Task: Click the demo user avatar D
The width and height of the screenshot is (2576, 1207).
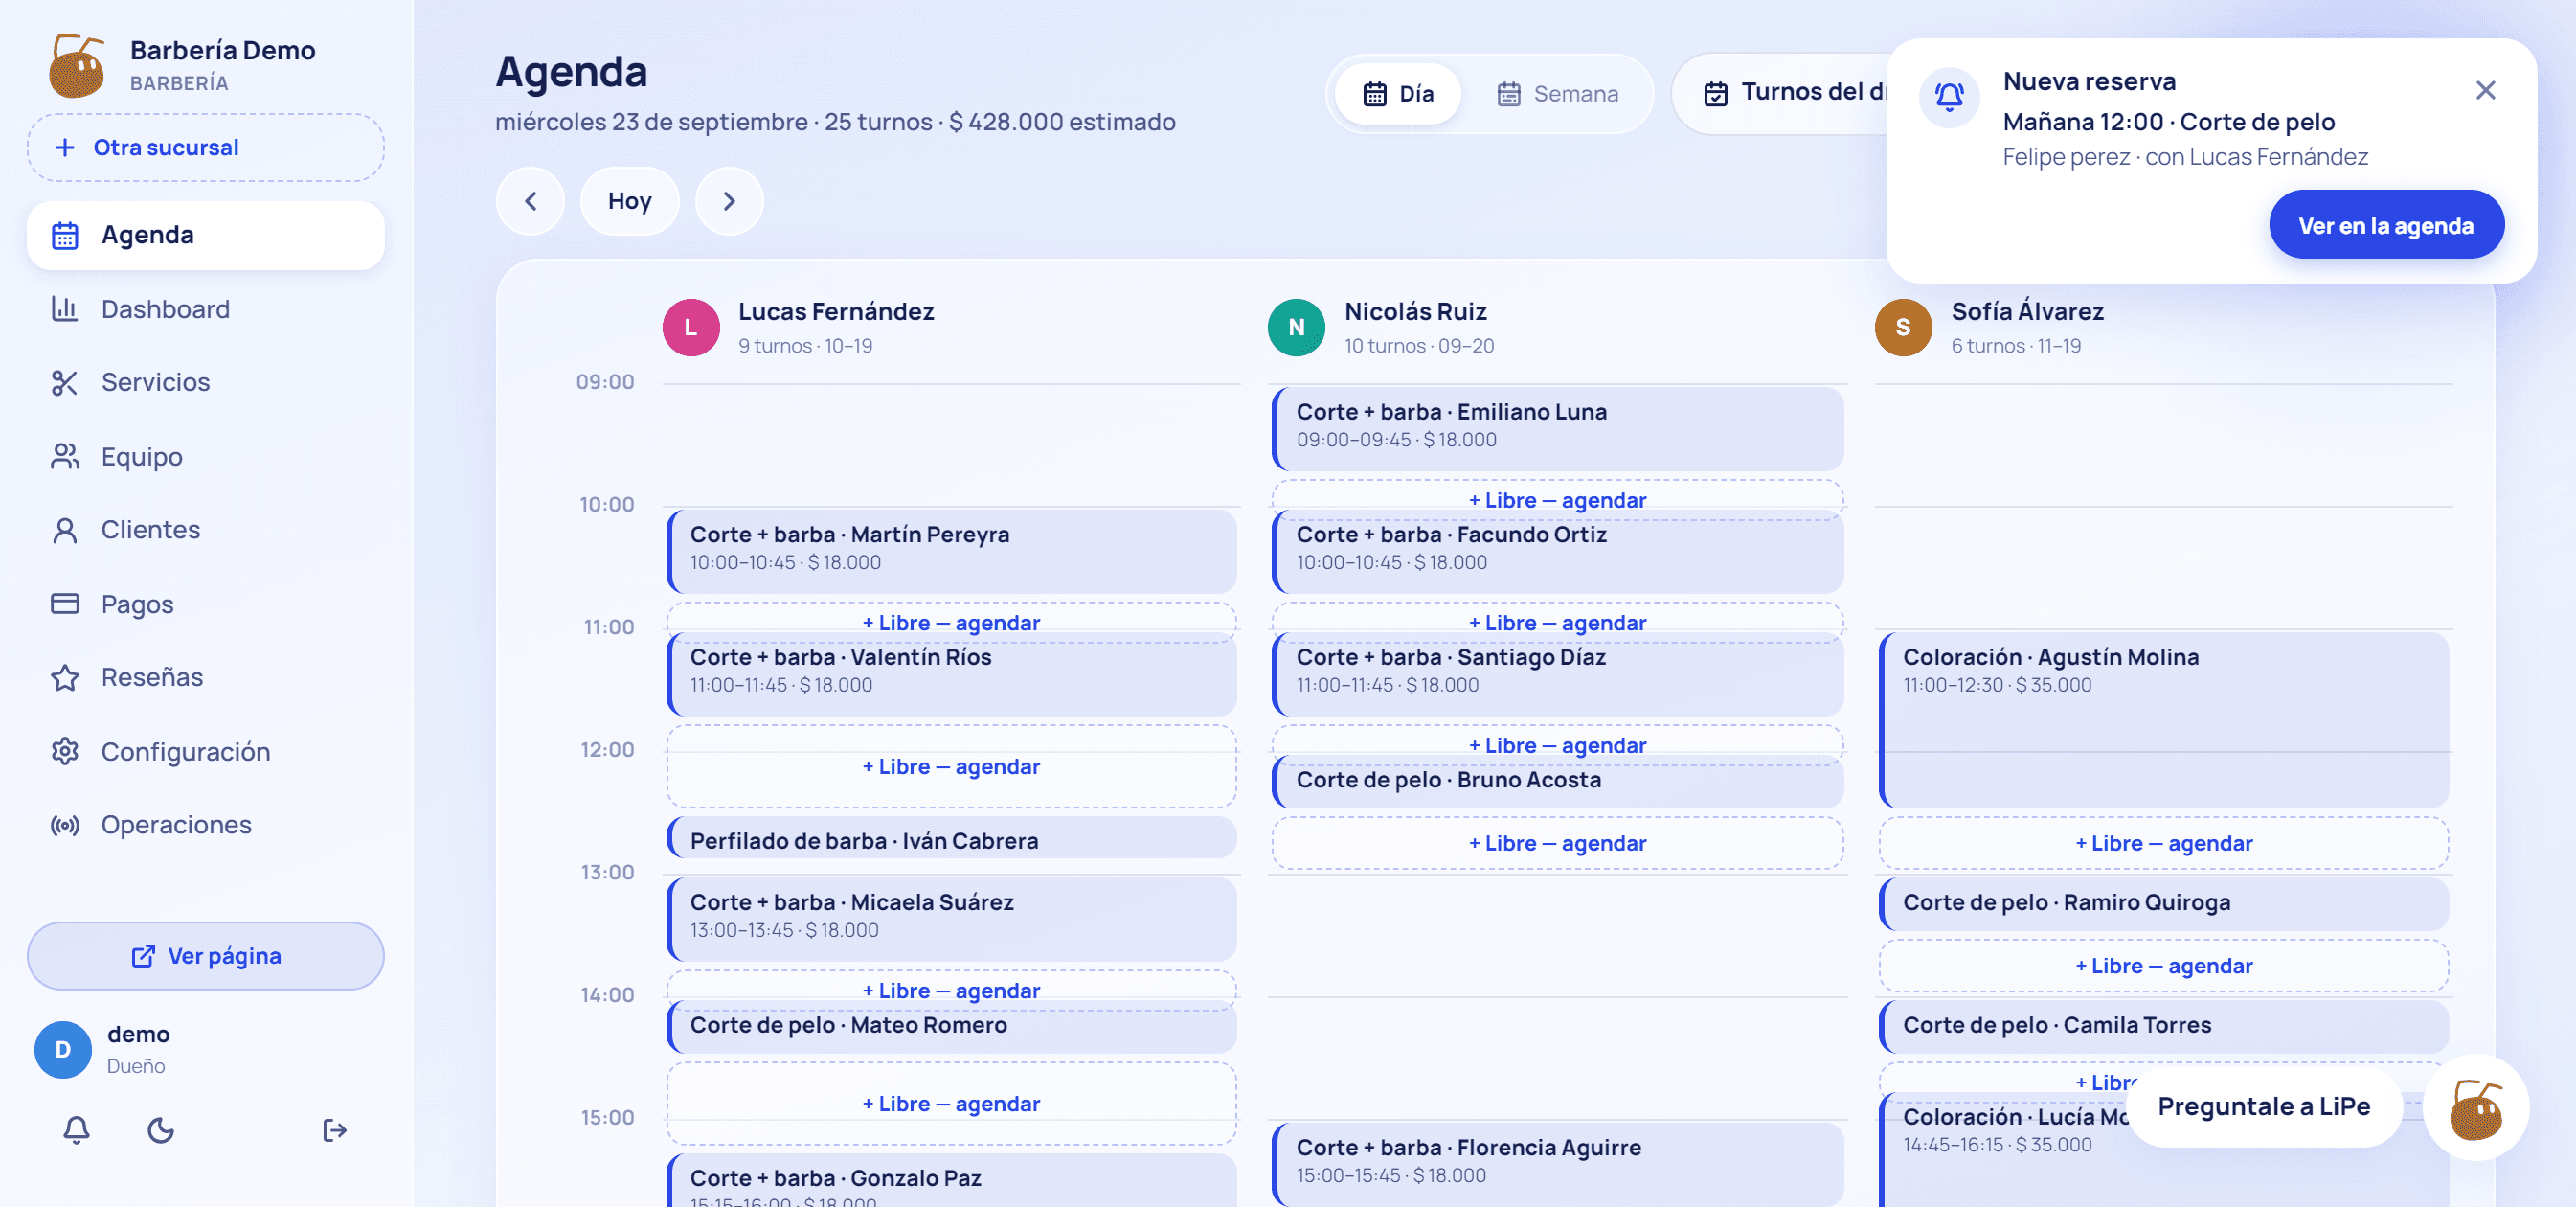Action: click(63, 1049)
